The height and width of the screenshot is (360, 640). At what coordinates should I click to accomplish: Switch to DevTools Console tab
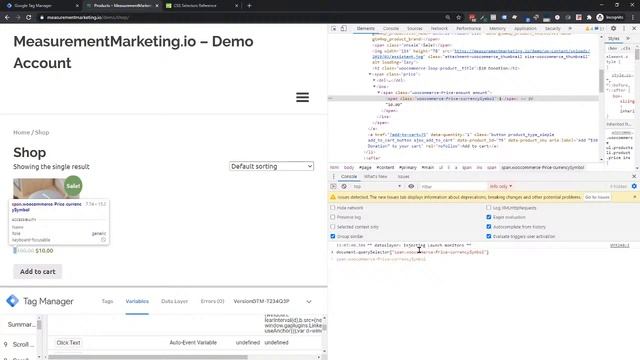[x=391, y=29]
